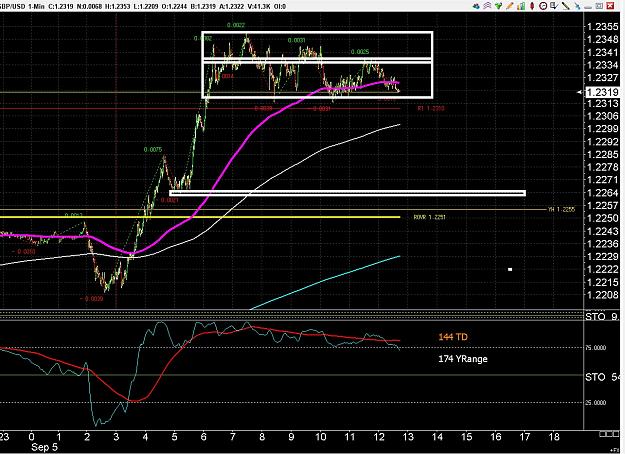Click the R1 red pivot label
625x454 pixels.
click(x=430, y=108)
